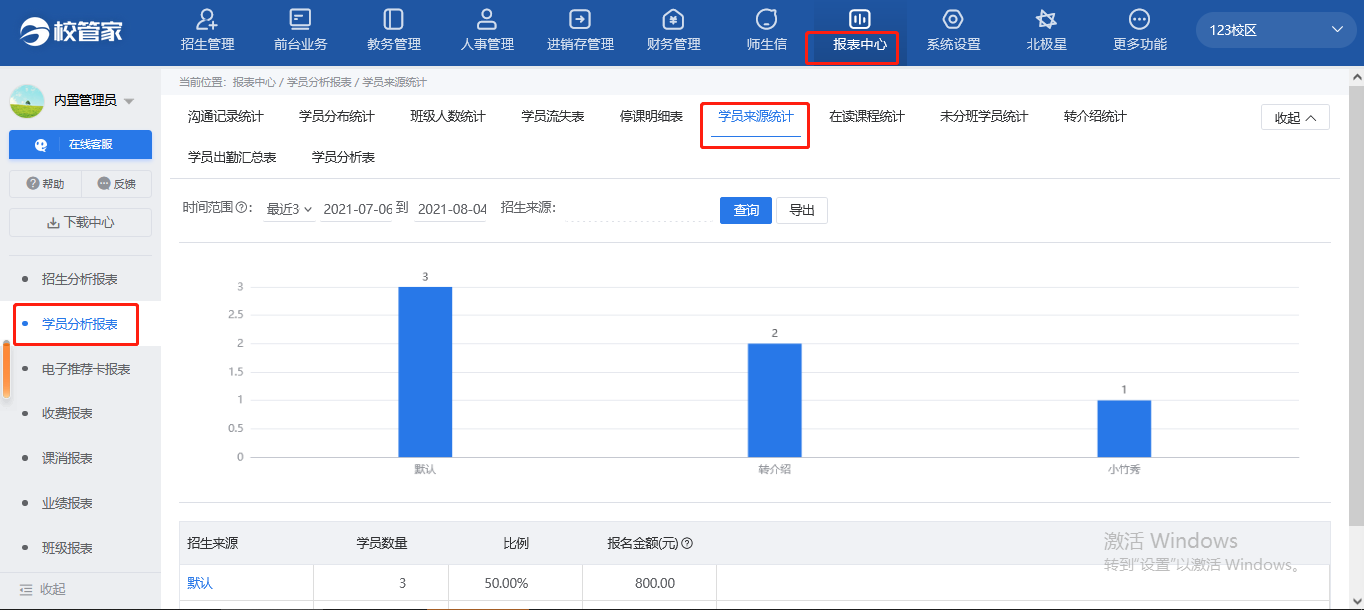Click help icon beside 报名金额(元)
The height and width of the screenshot is (610, 1364).
687,544
